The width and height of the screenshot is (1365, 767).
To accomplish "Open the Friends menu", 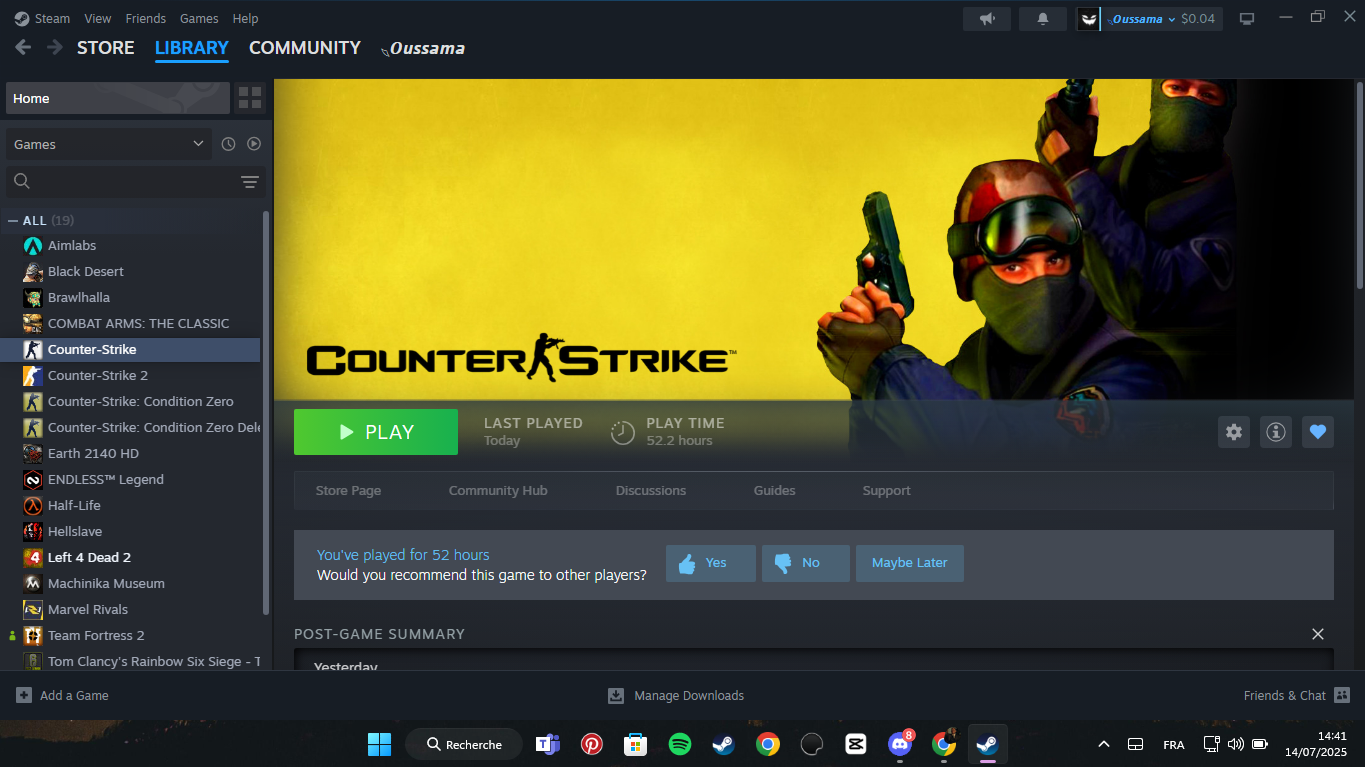I will pyautogui.click(x=146, y=19).
